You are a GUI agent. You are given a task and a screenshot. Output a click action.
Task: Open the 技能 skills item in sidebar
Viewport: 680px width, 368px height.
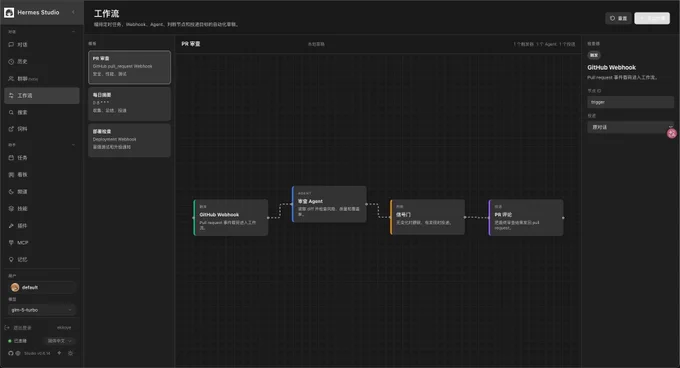(42, 208)
